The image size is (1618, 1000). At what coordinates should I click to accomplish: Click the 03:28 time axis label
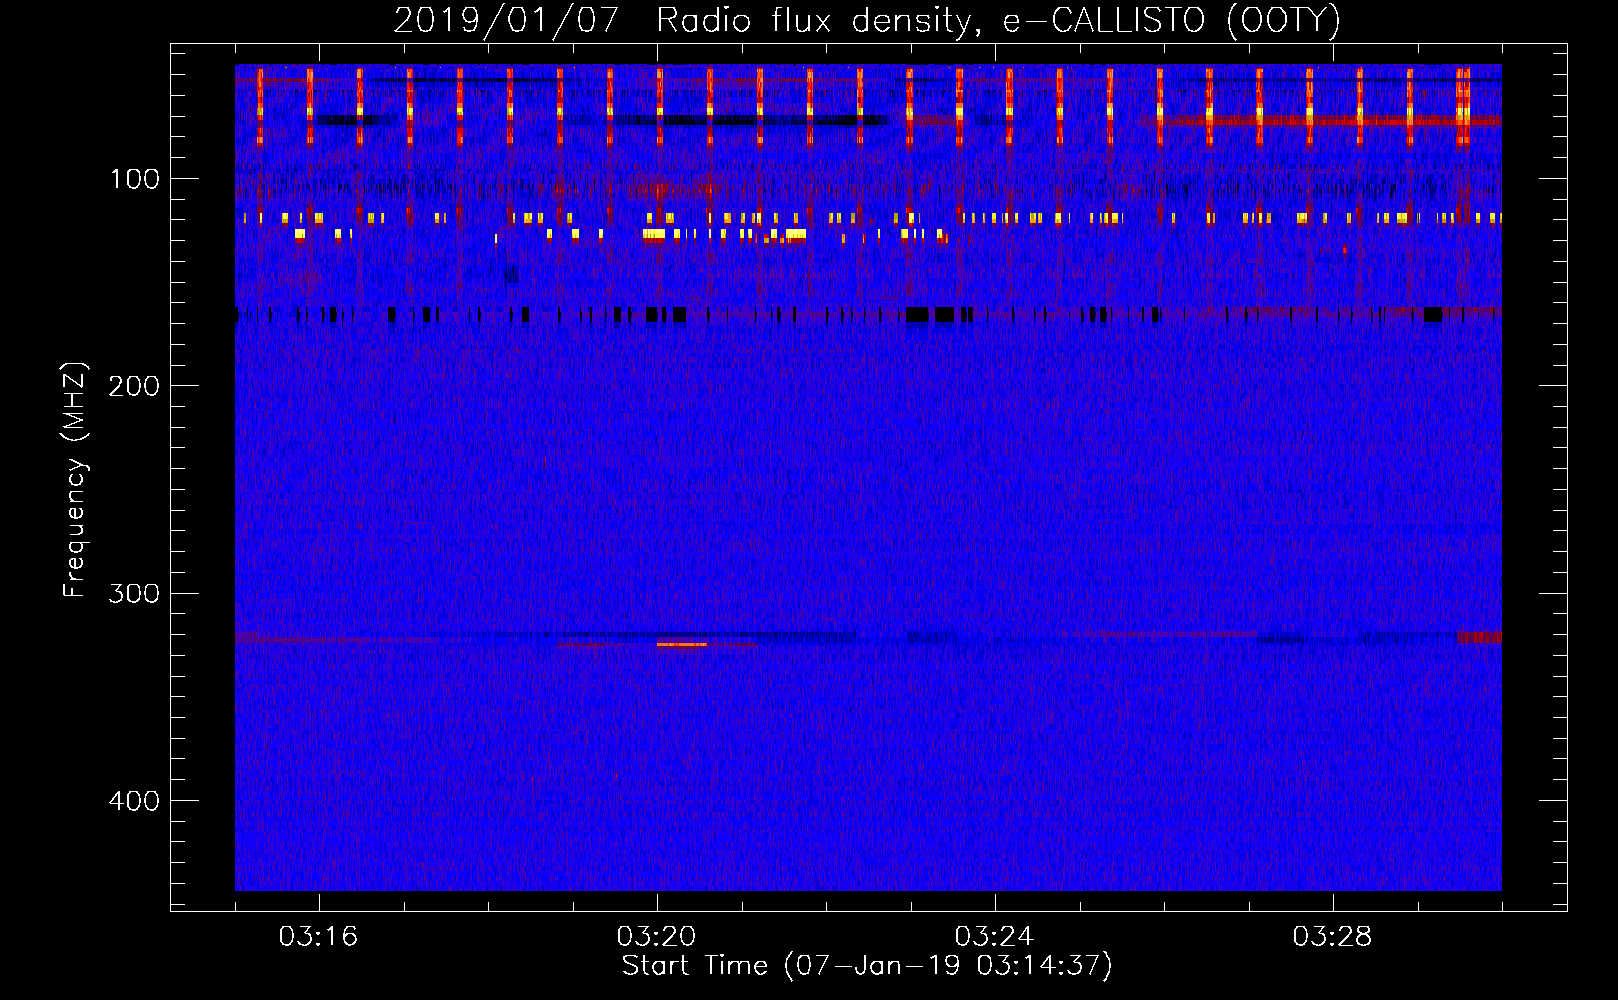click(x=1332, y=937)
